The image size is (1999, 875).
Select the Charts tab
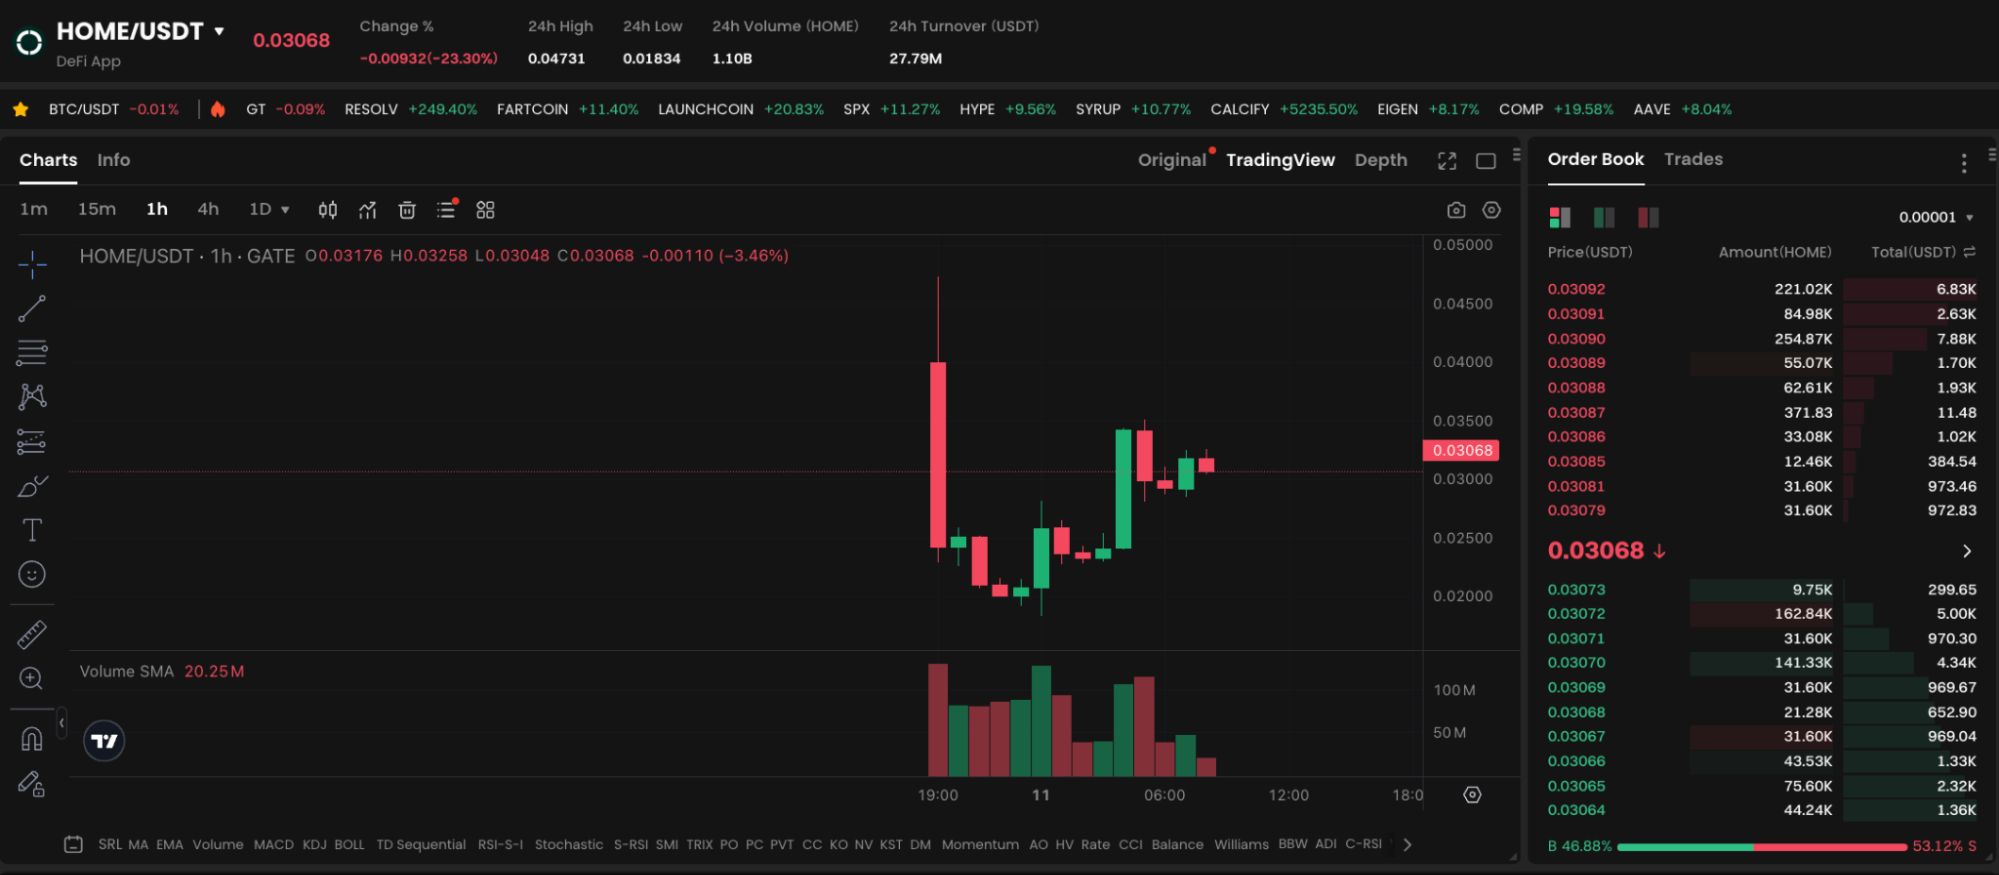48,160
